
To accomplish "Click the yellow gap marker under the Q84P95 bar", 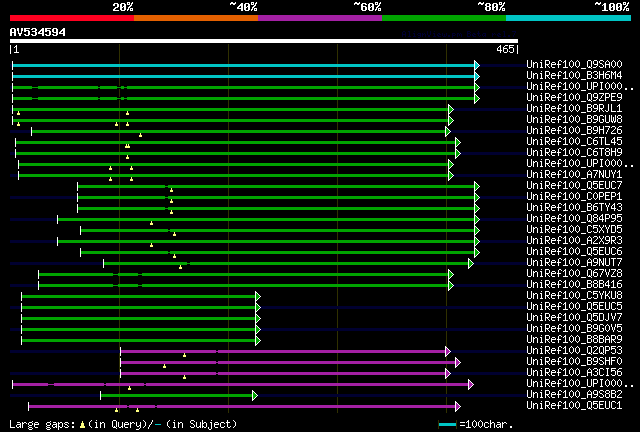I will pyautogui.click(x=151, y=223).
